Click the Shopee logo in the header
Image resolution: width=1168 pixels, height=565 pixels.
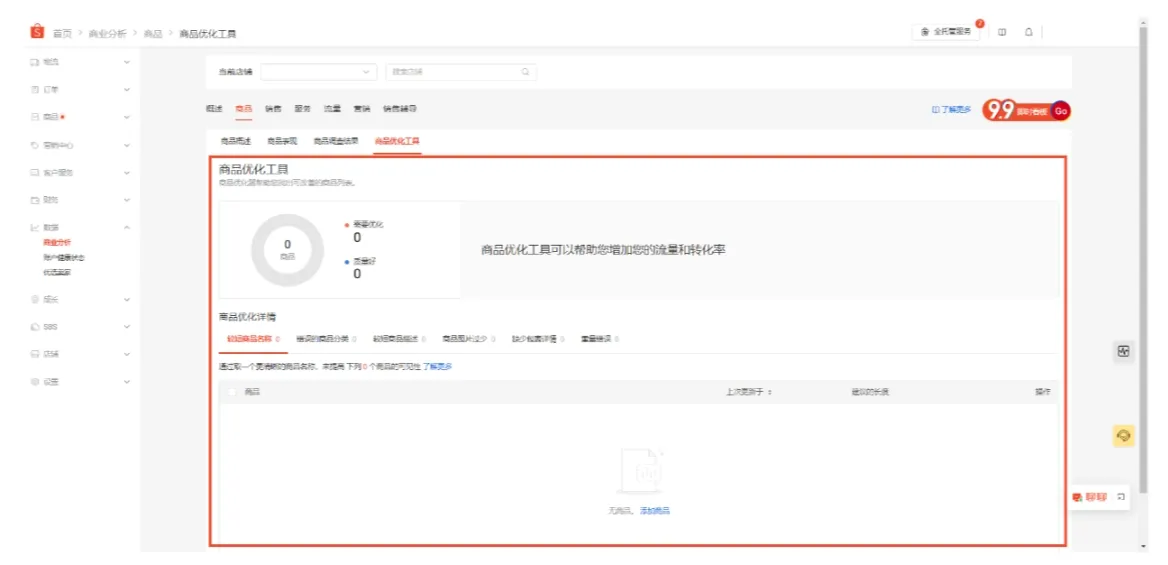37,32
